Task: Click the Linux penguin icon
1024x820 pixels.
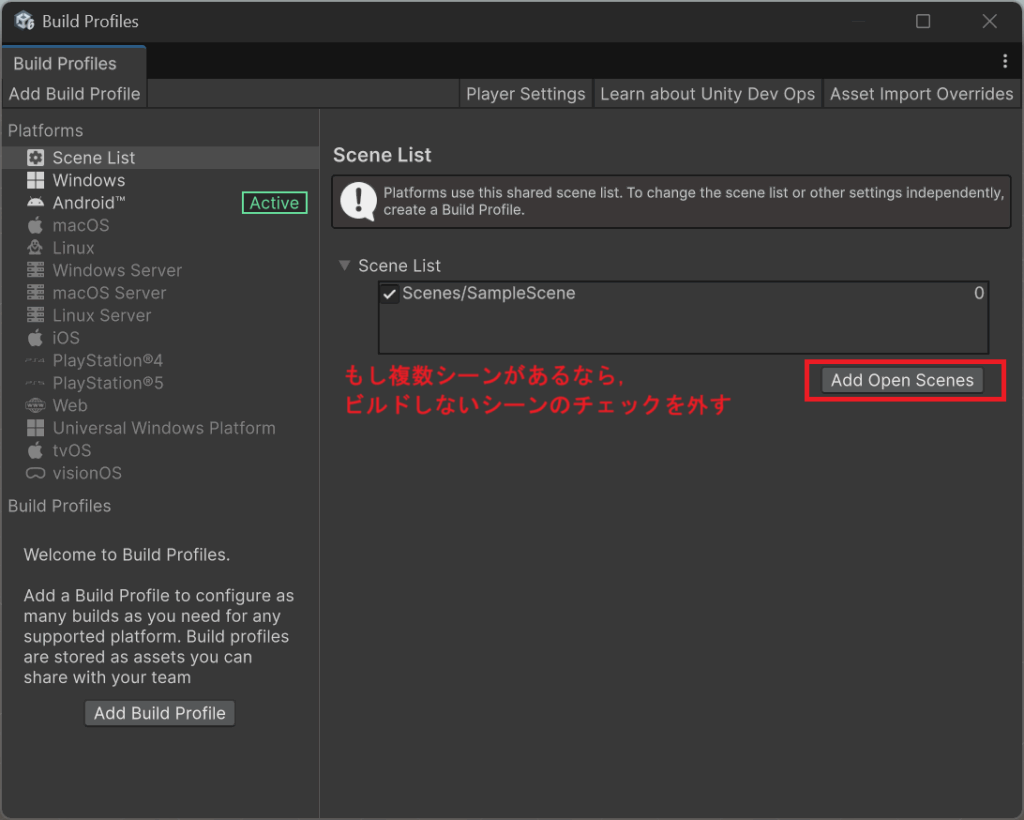Action: pos(35,247)
